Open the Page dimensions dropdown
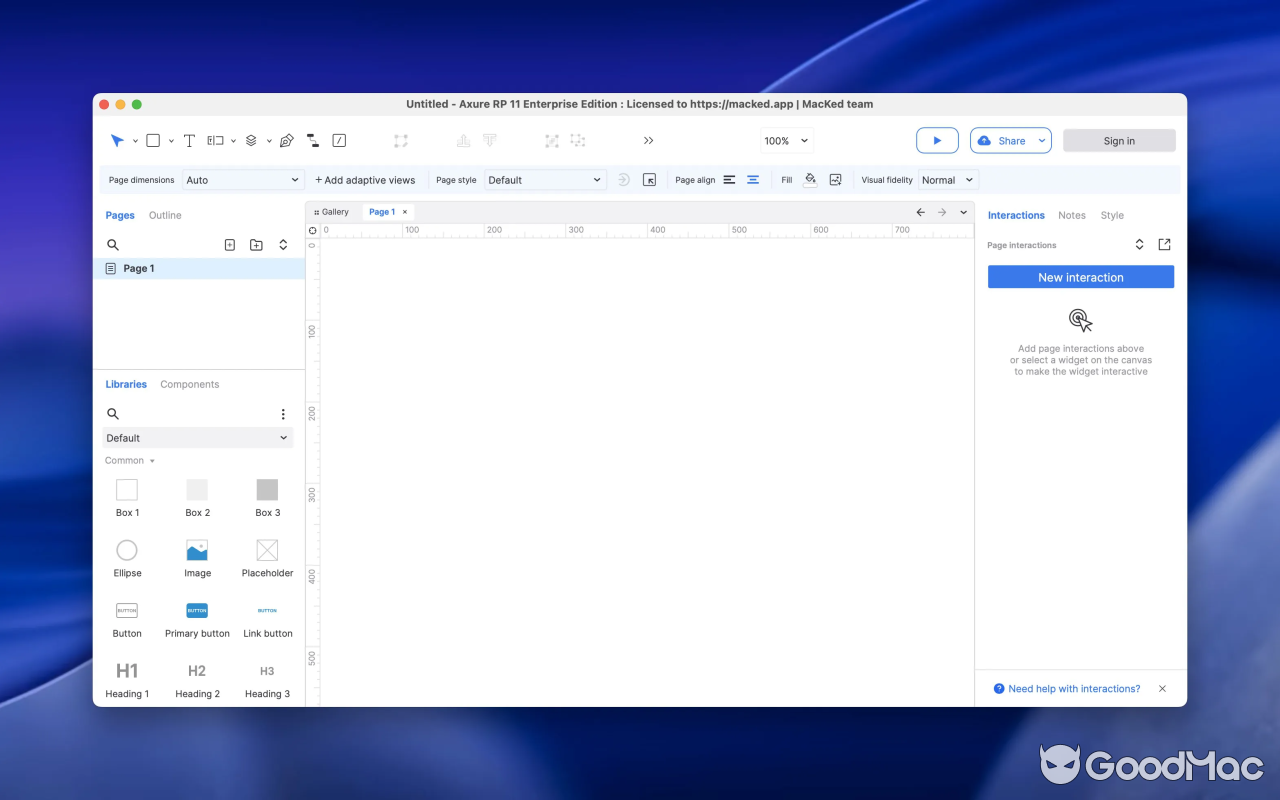The width and height of the screenshot is (1280, 800). click(242, 180)
